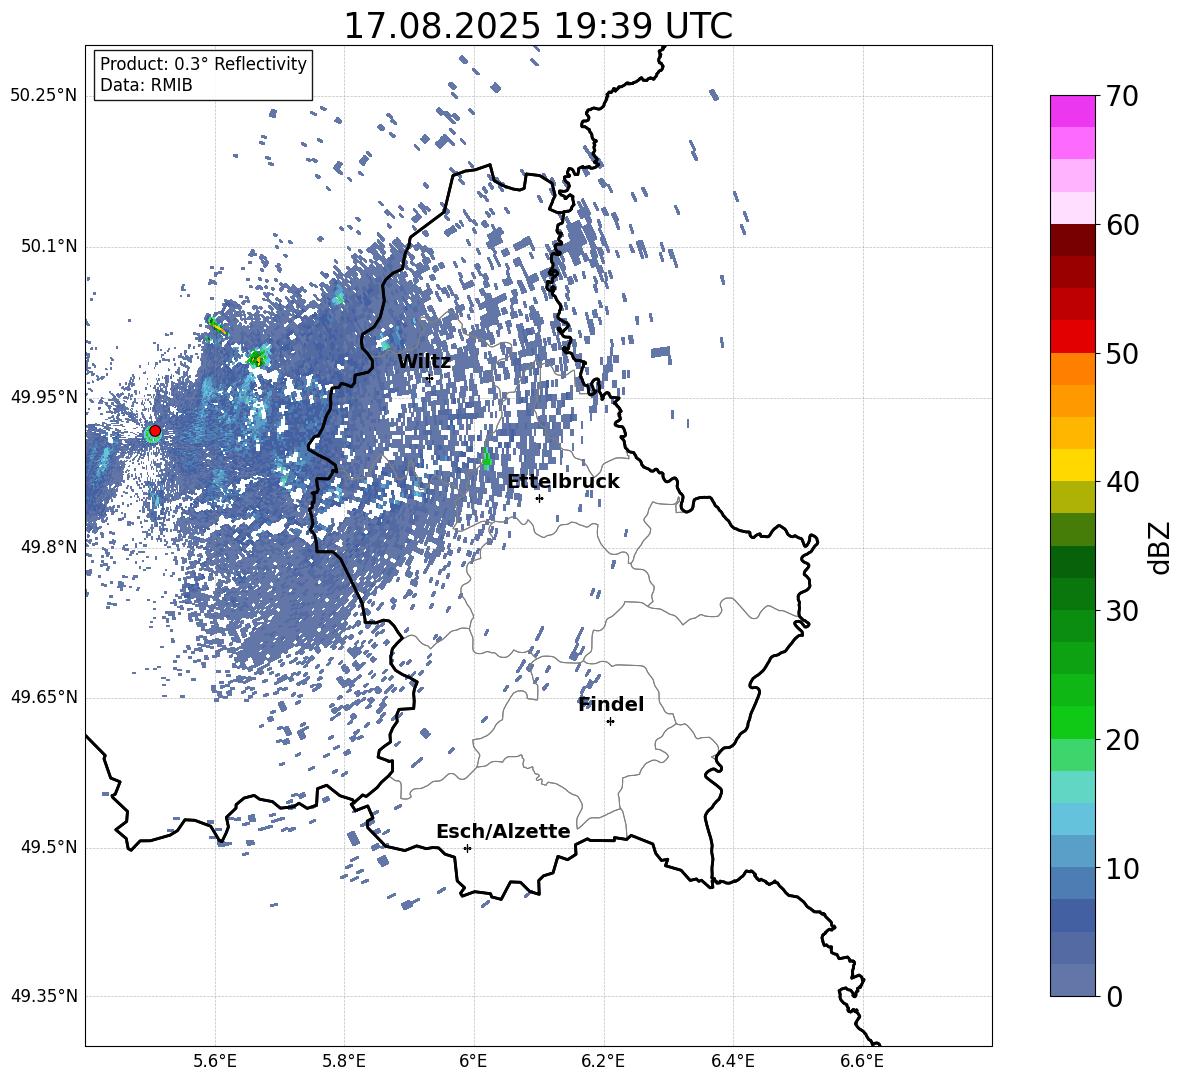The width and height of the screenshot is (1184, 1081).
Task: Click the Esch/Alzette station cross marker
Action: pyautogui.click(x=467, y=848)
